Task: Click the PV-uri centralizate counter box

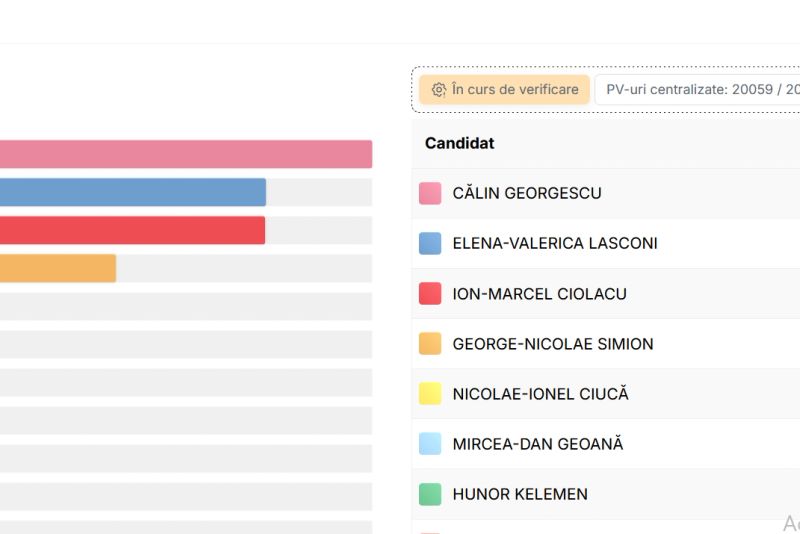Action: point(700,90)
